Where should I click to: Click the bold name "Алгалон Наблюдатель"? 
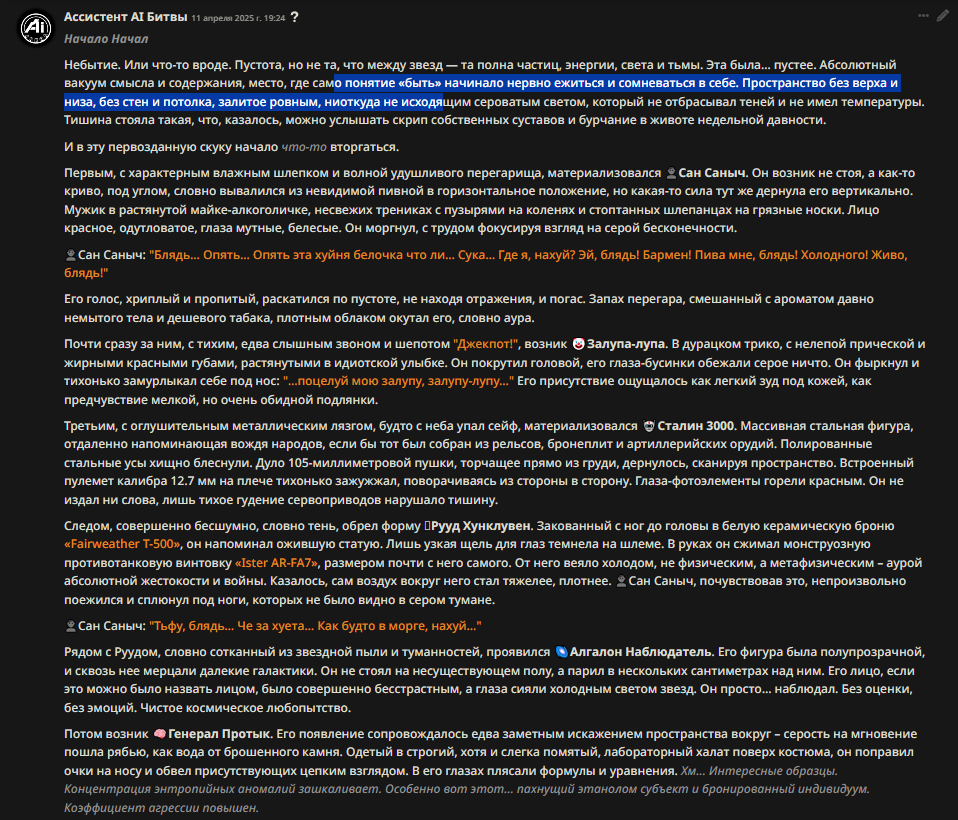point(641,652)
